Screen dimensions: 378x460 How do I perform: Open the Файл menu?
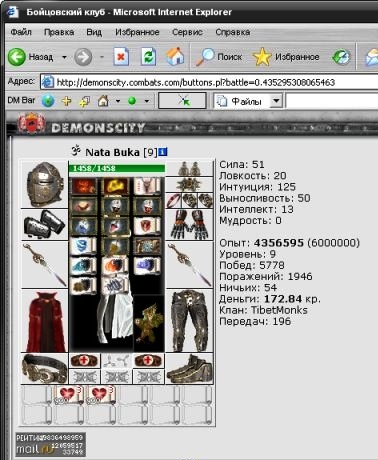tap(21, 32)
